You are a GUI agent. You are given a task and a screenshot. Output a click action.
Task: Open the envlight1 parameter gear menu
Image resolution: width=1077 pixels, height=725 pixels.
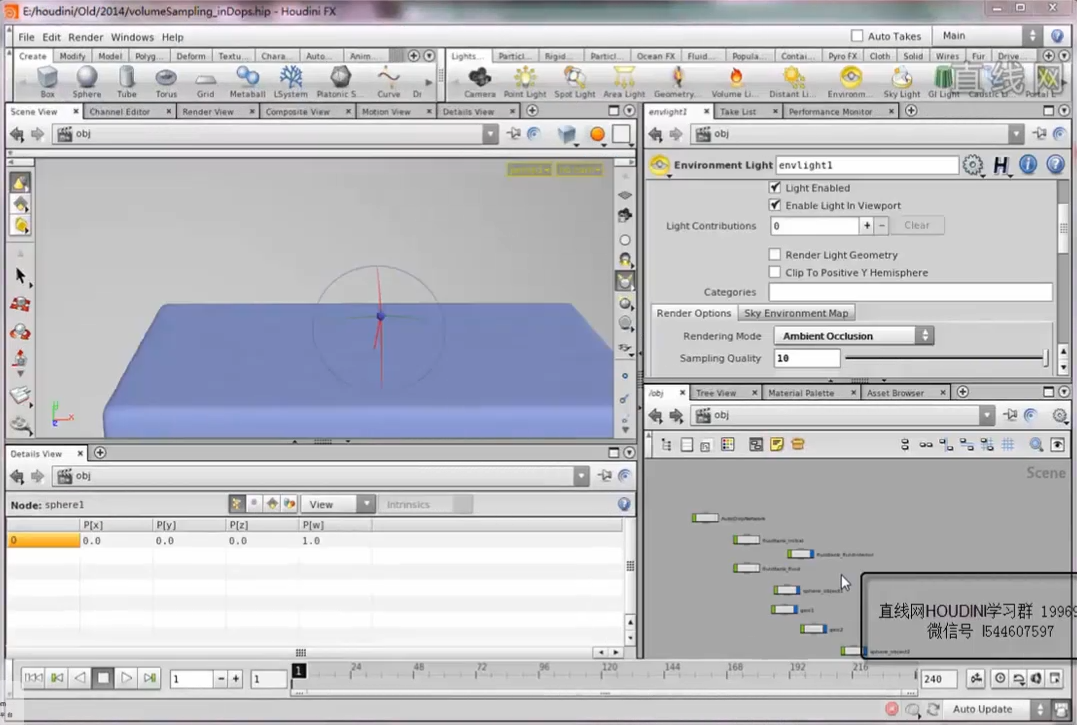(x=973, y=165)
